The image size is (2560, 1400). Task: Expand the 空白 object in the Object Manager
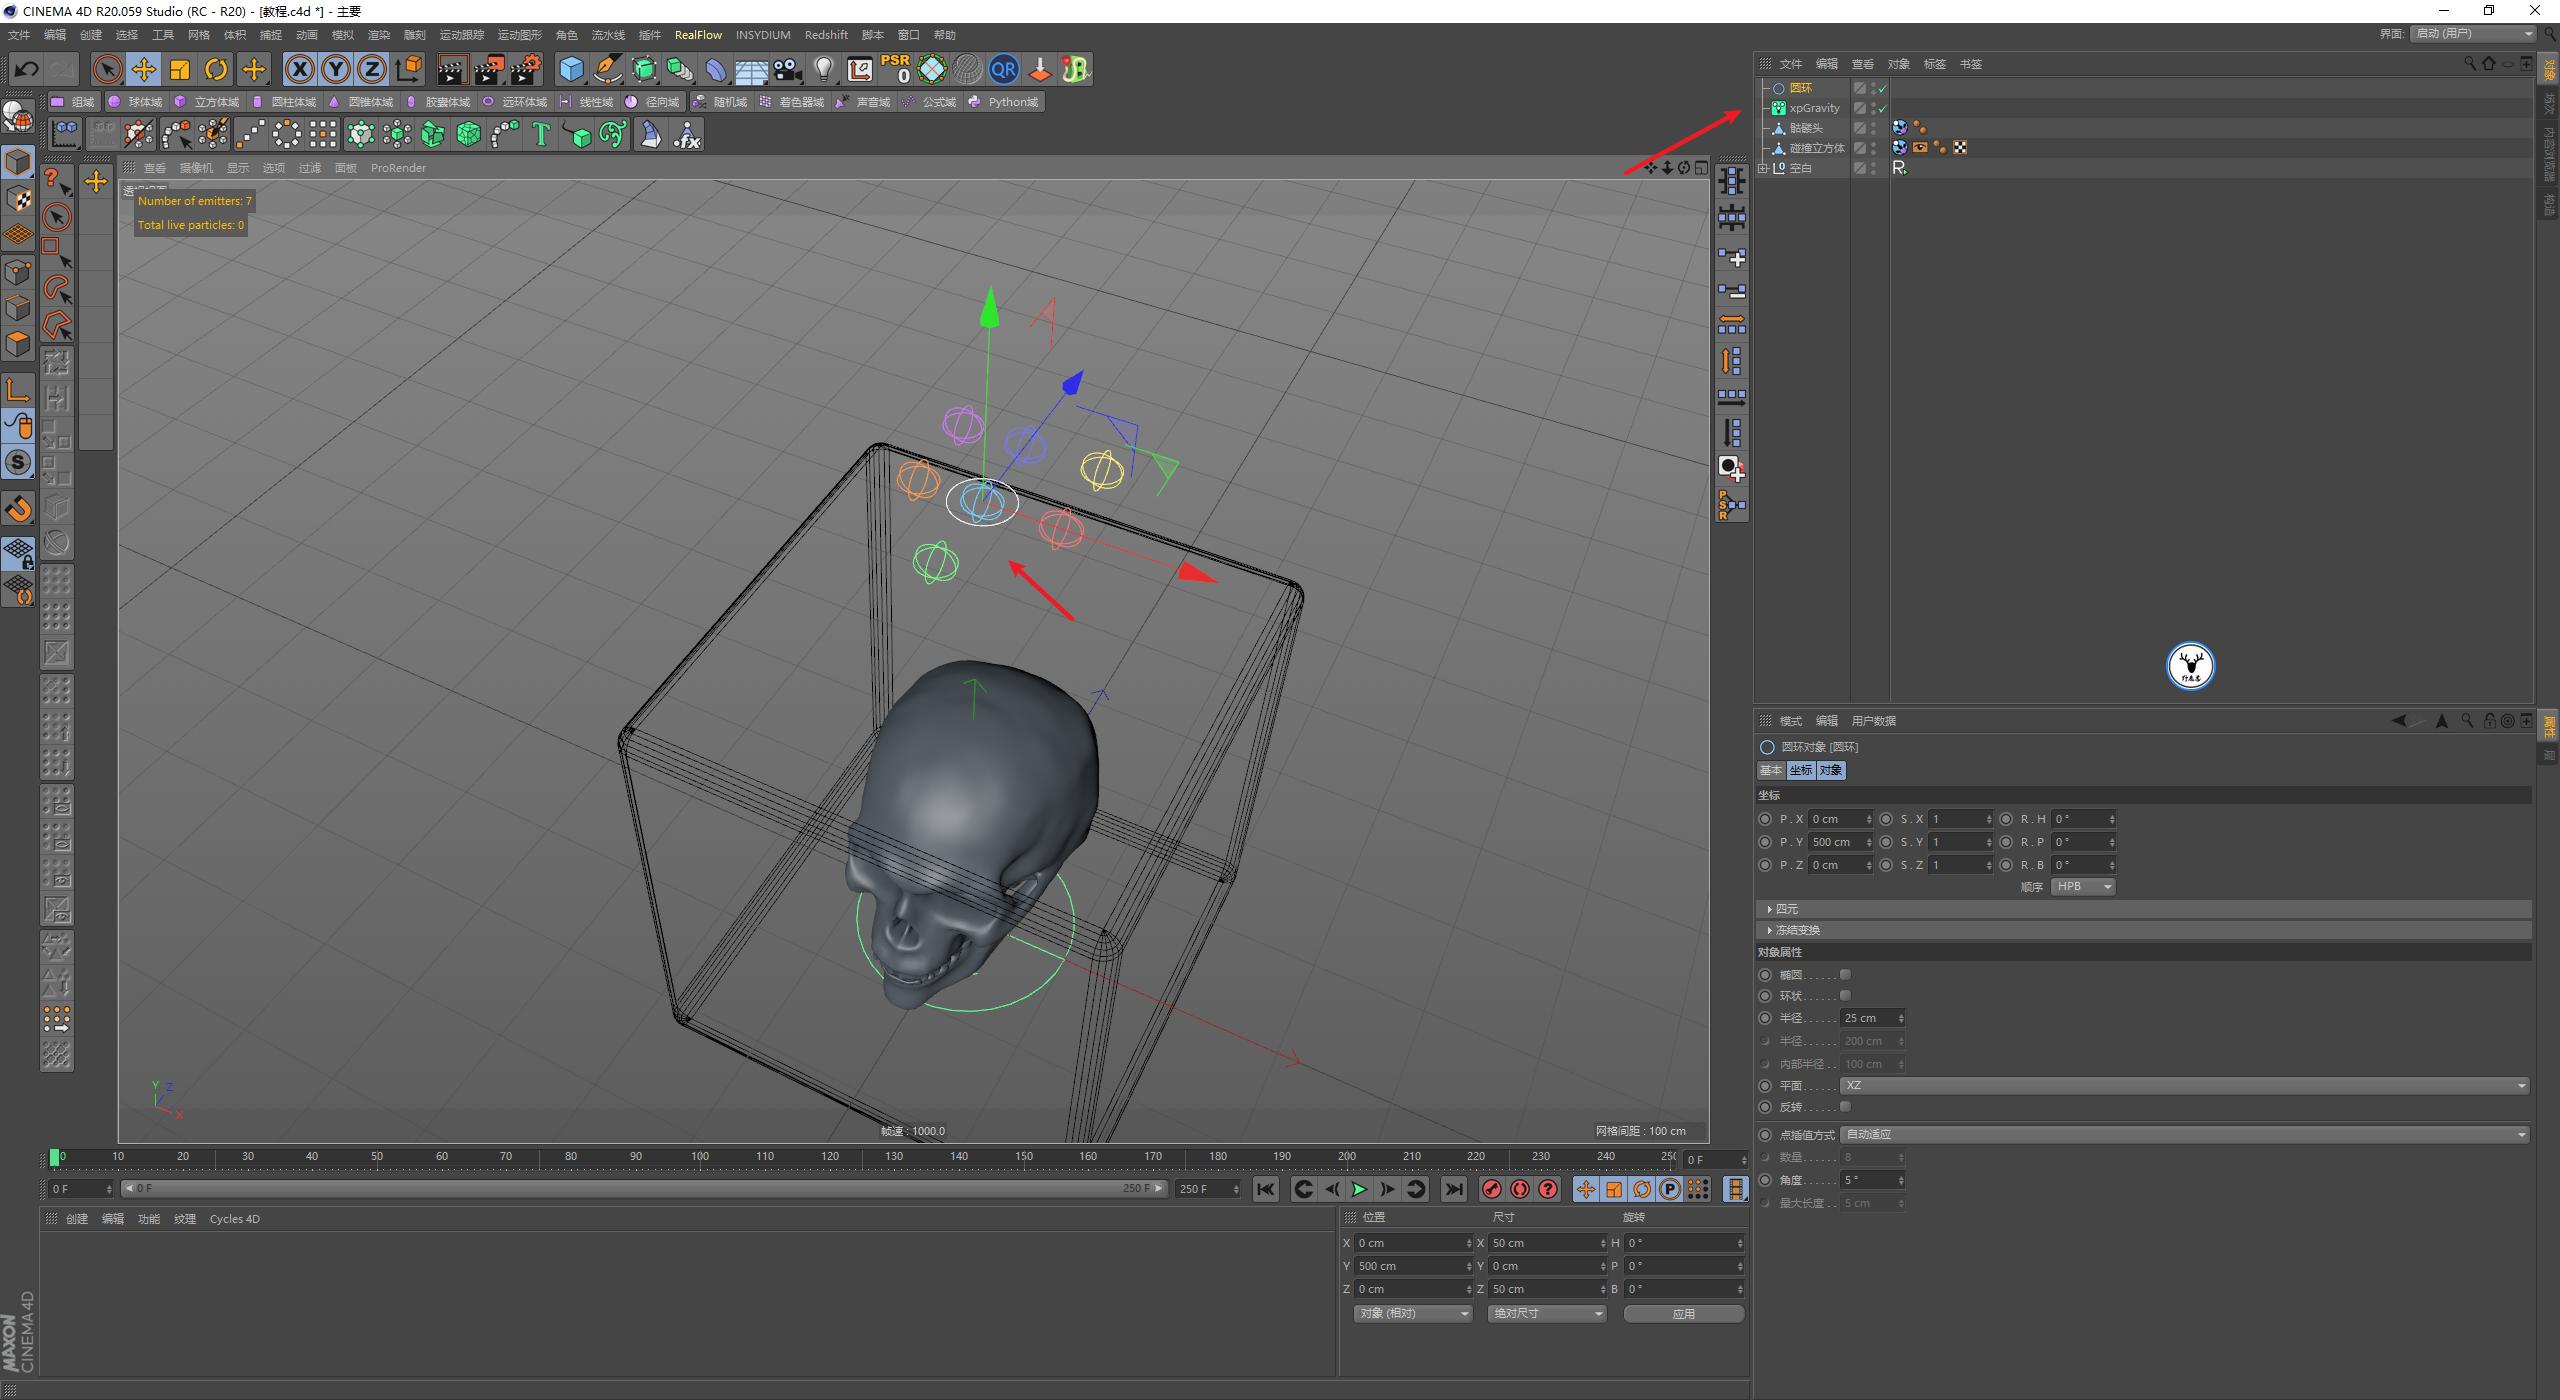[x=1762, y=167]
